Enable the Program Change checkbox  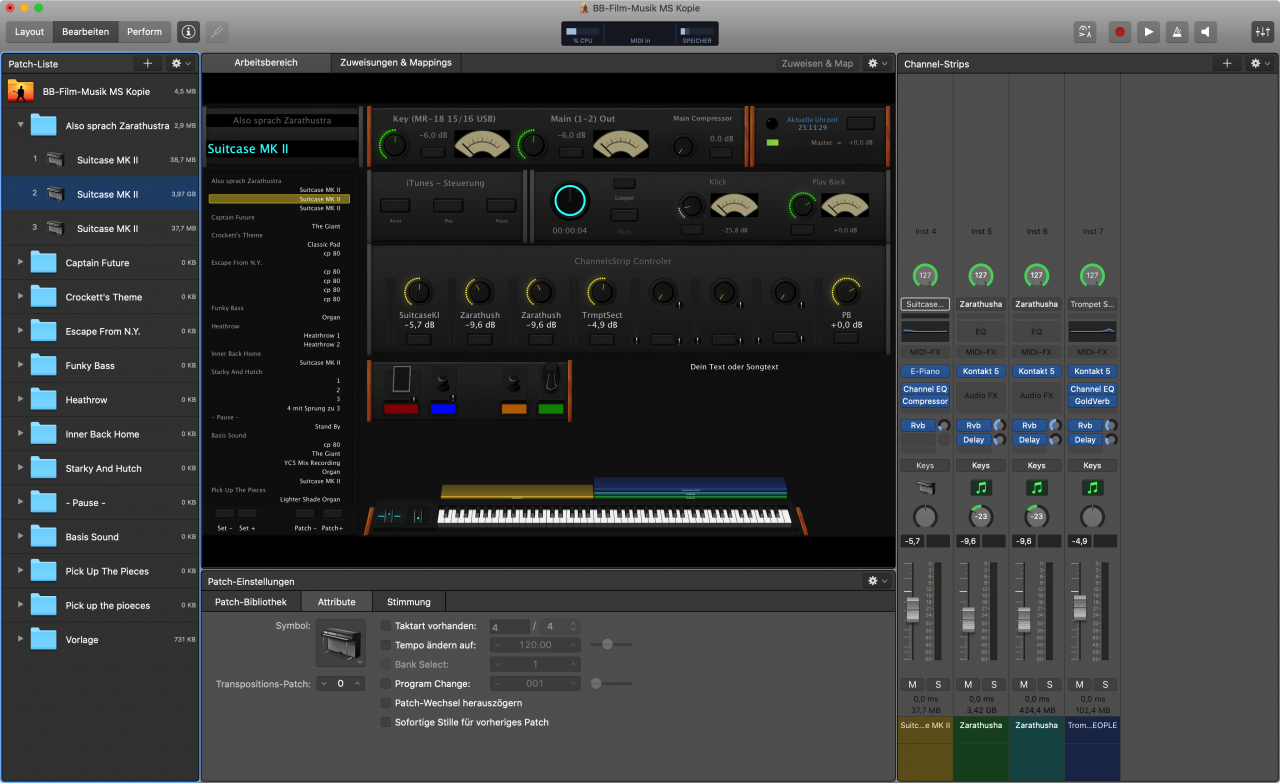tap(386, 684)
